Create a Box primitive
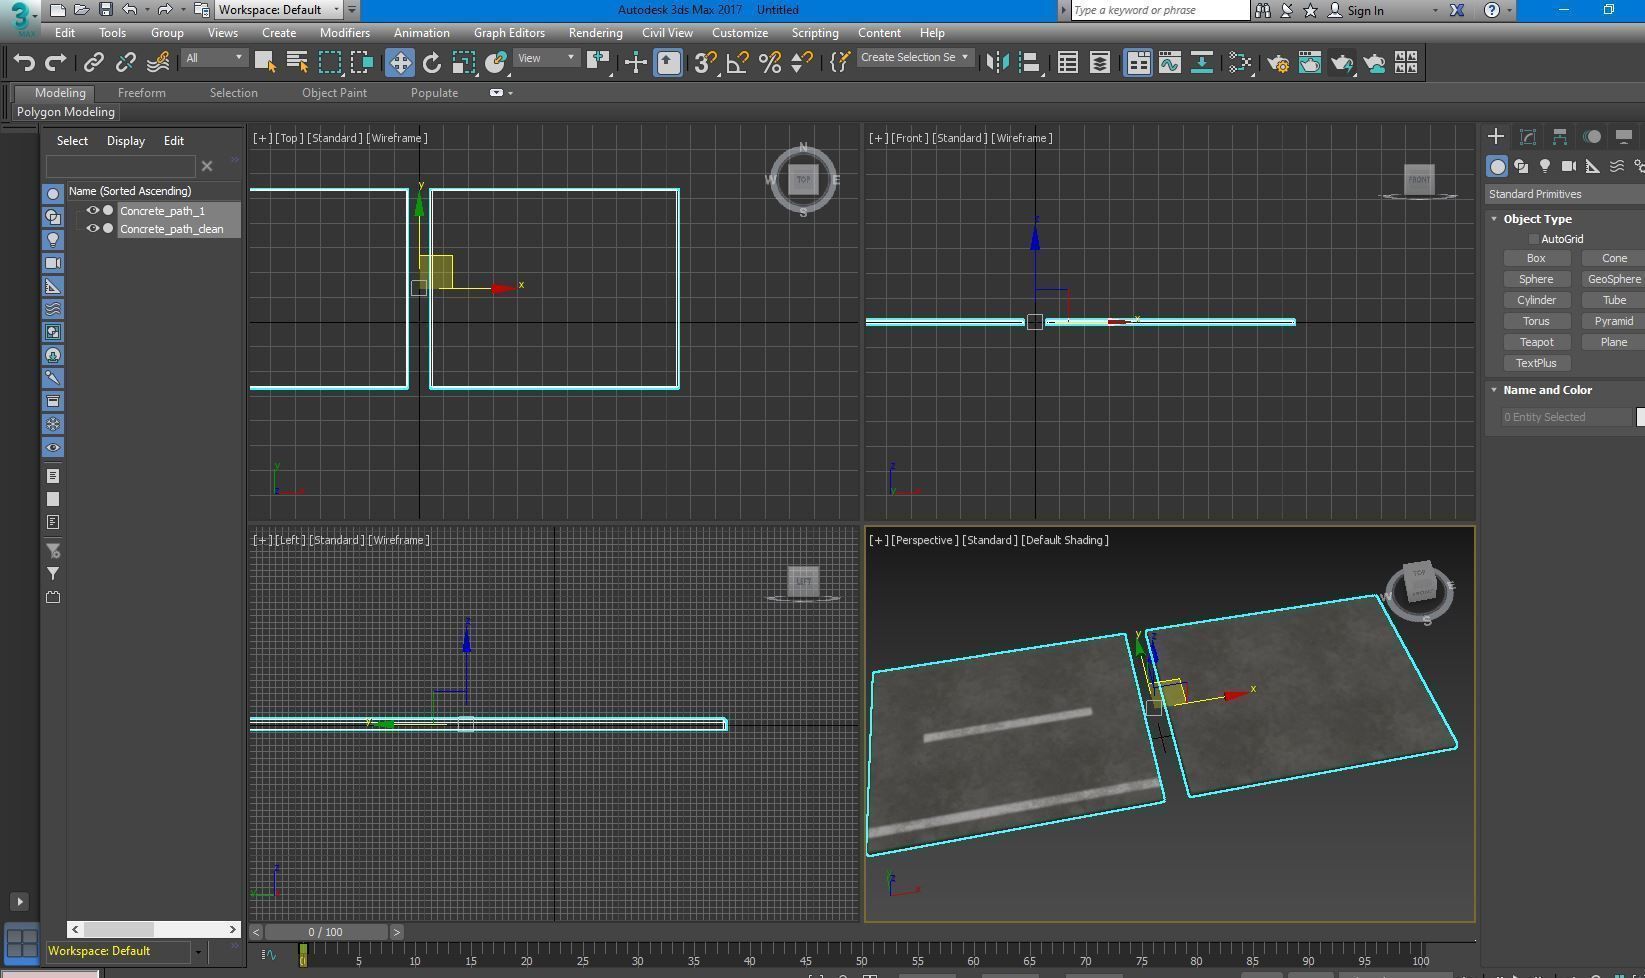This screenshot has width=1645, height=978. pyautogui.click(x=1536, y=258)
